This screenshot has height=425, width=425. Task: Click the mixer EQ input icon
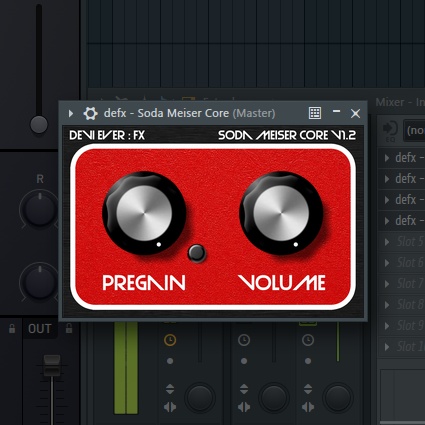point(390,131)
